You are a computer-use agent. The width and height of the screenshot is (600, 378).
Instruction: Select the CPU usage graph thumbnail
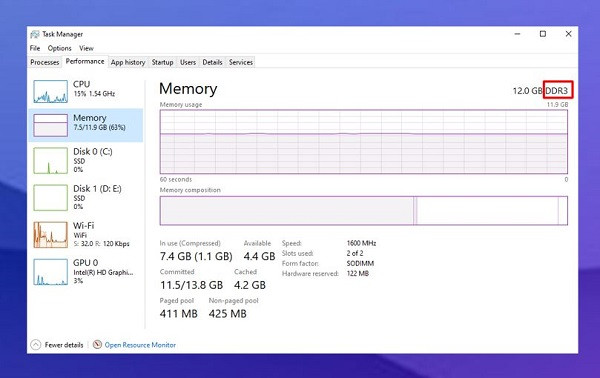(x=51, y=91)
